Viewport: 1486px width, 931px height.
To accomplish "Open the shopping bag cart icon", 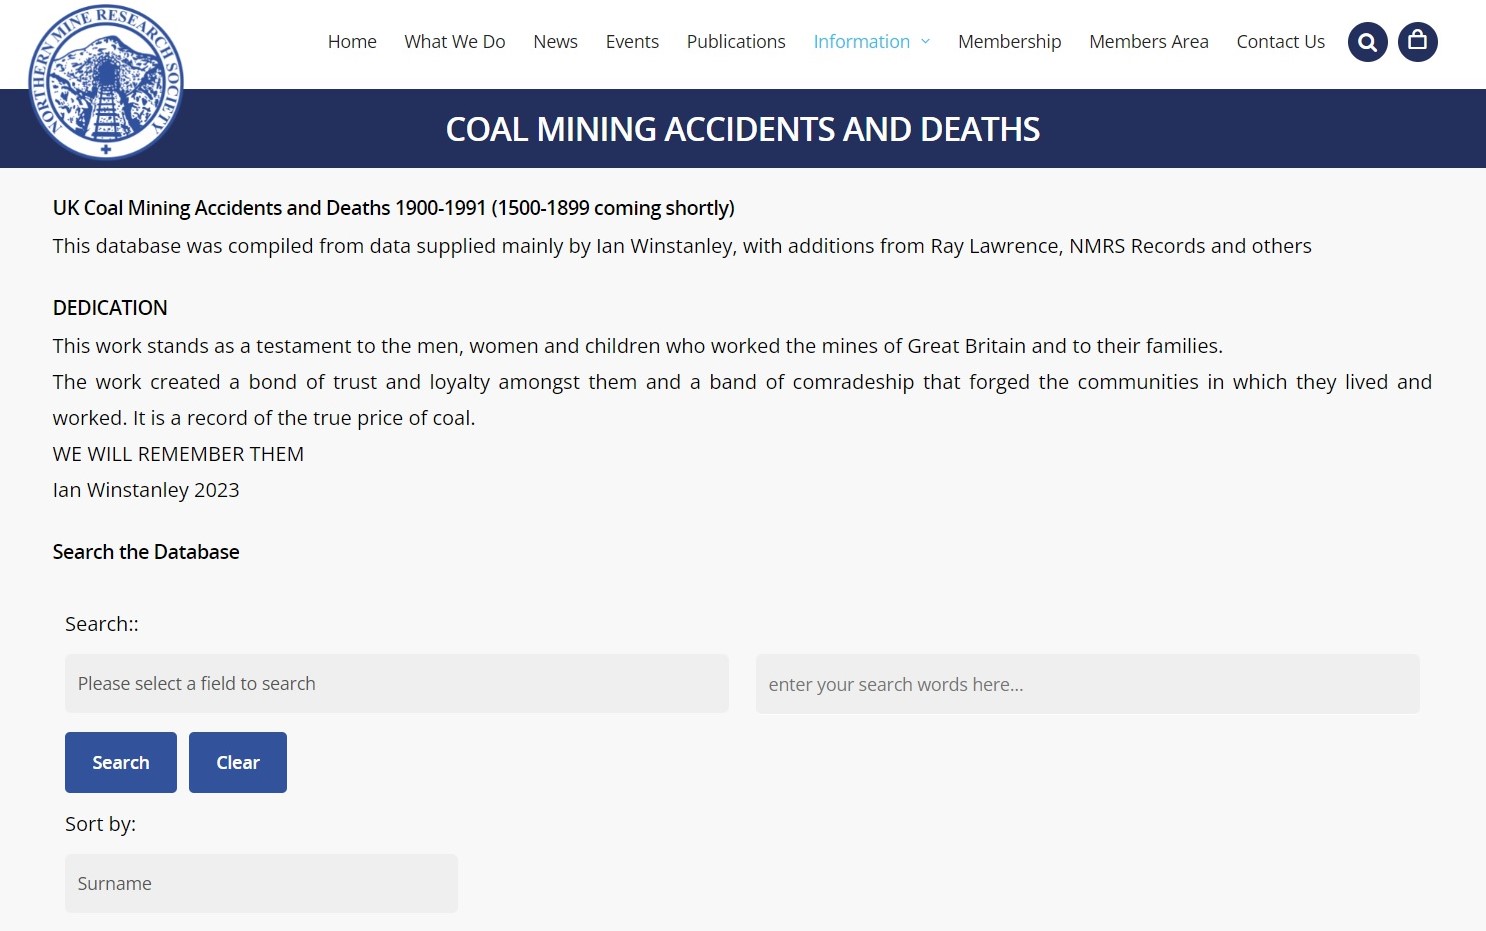I will 1417,42.
